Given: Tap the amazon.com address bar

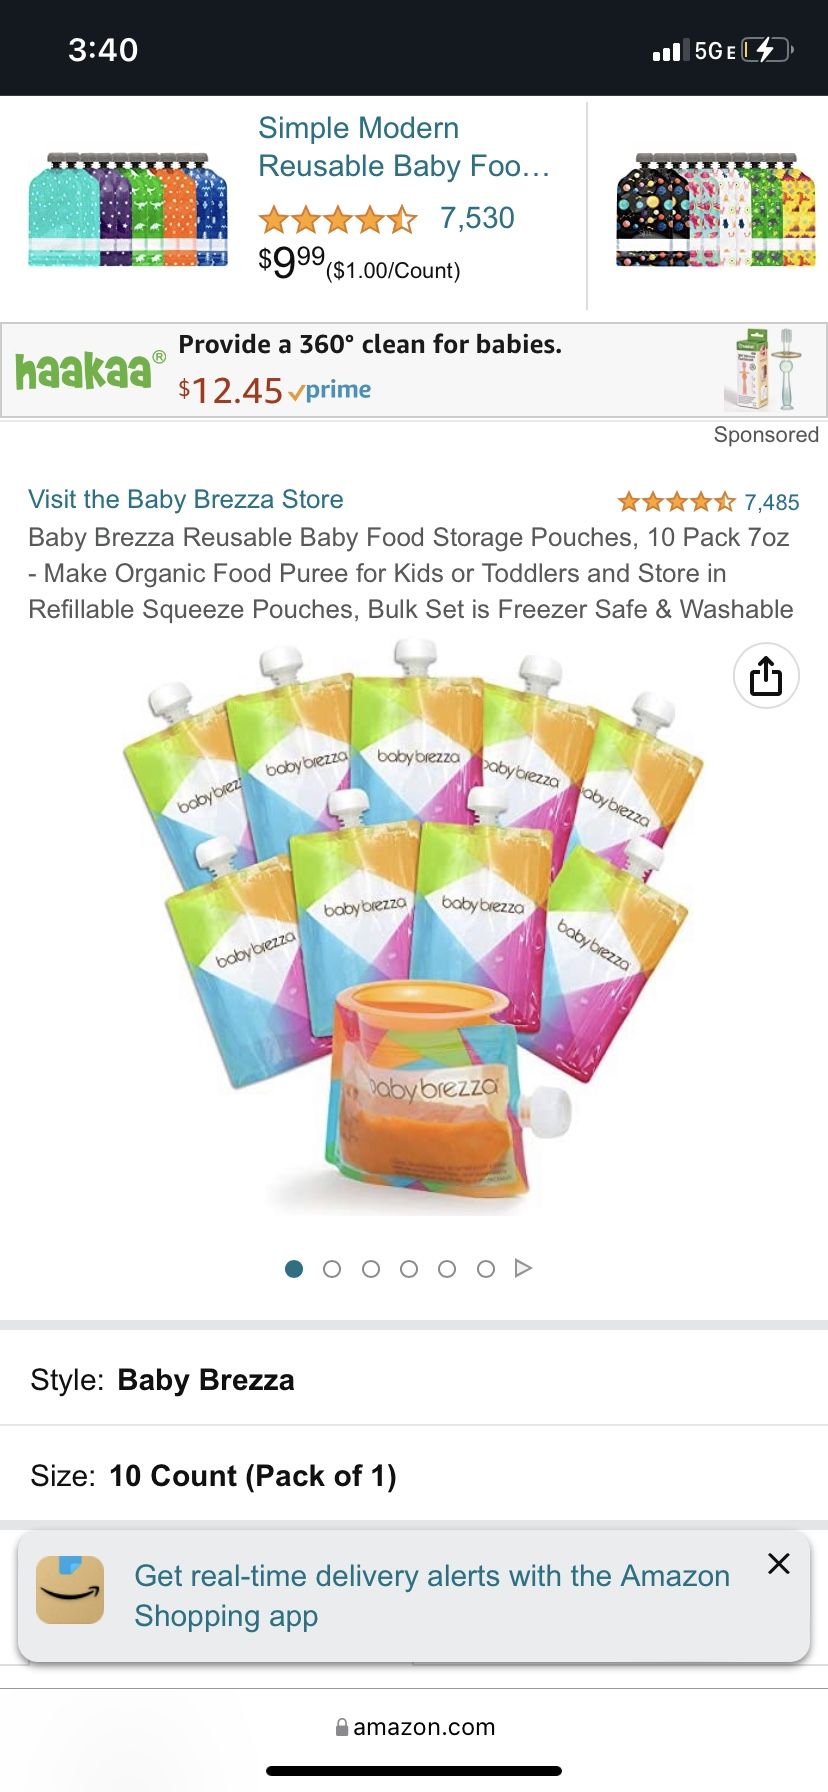Looking at the screenshot, I should click(x=414, y=1727).
